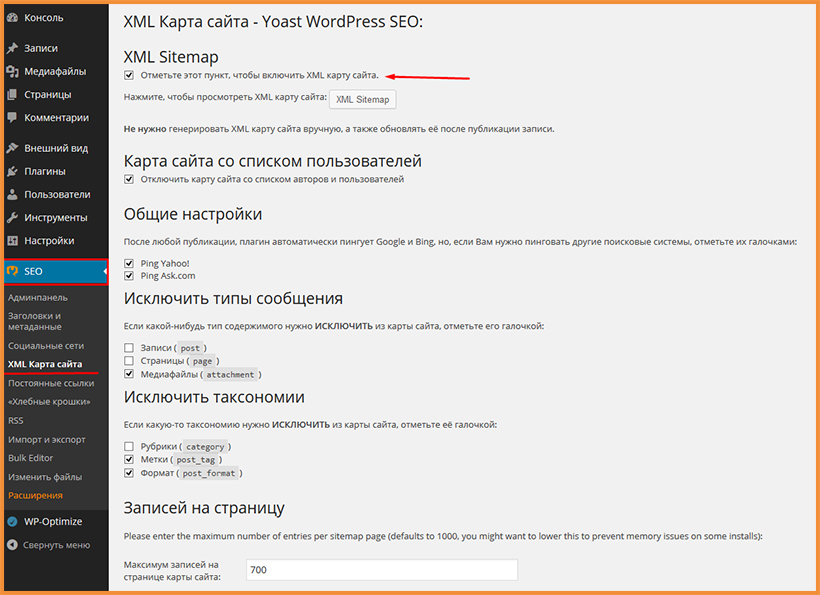820x595 pixels.
Task: Uncheck the Ping Ask.com checkbox
Action: (129, 276)
